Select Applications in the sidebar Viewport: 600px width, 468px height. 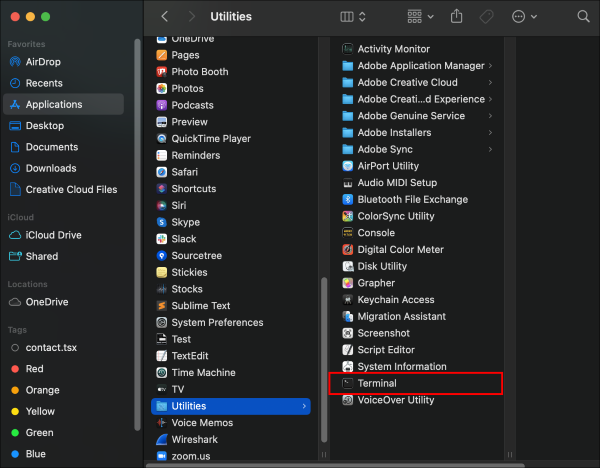coord(63,104)
